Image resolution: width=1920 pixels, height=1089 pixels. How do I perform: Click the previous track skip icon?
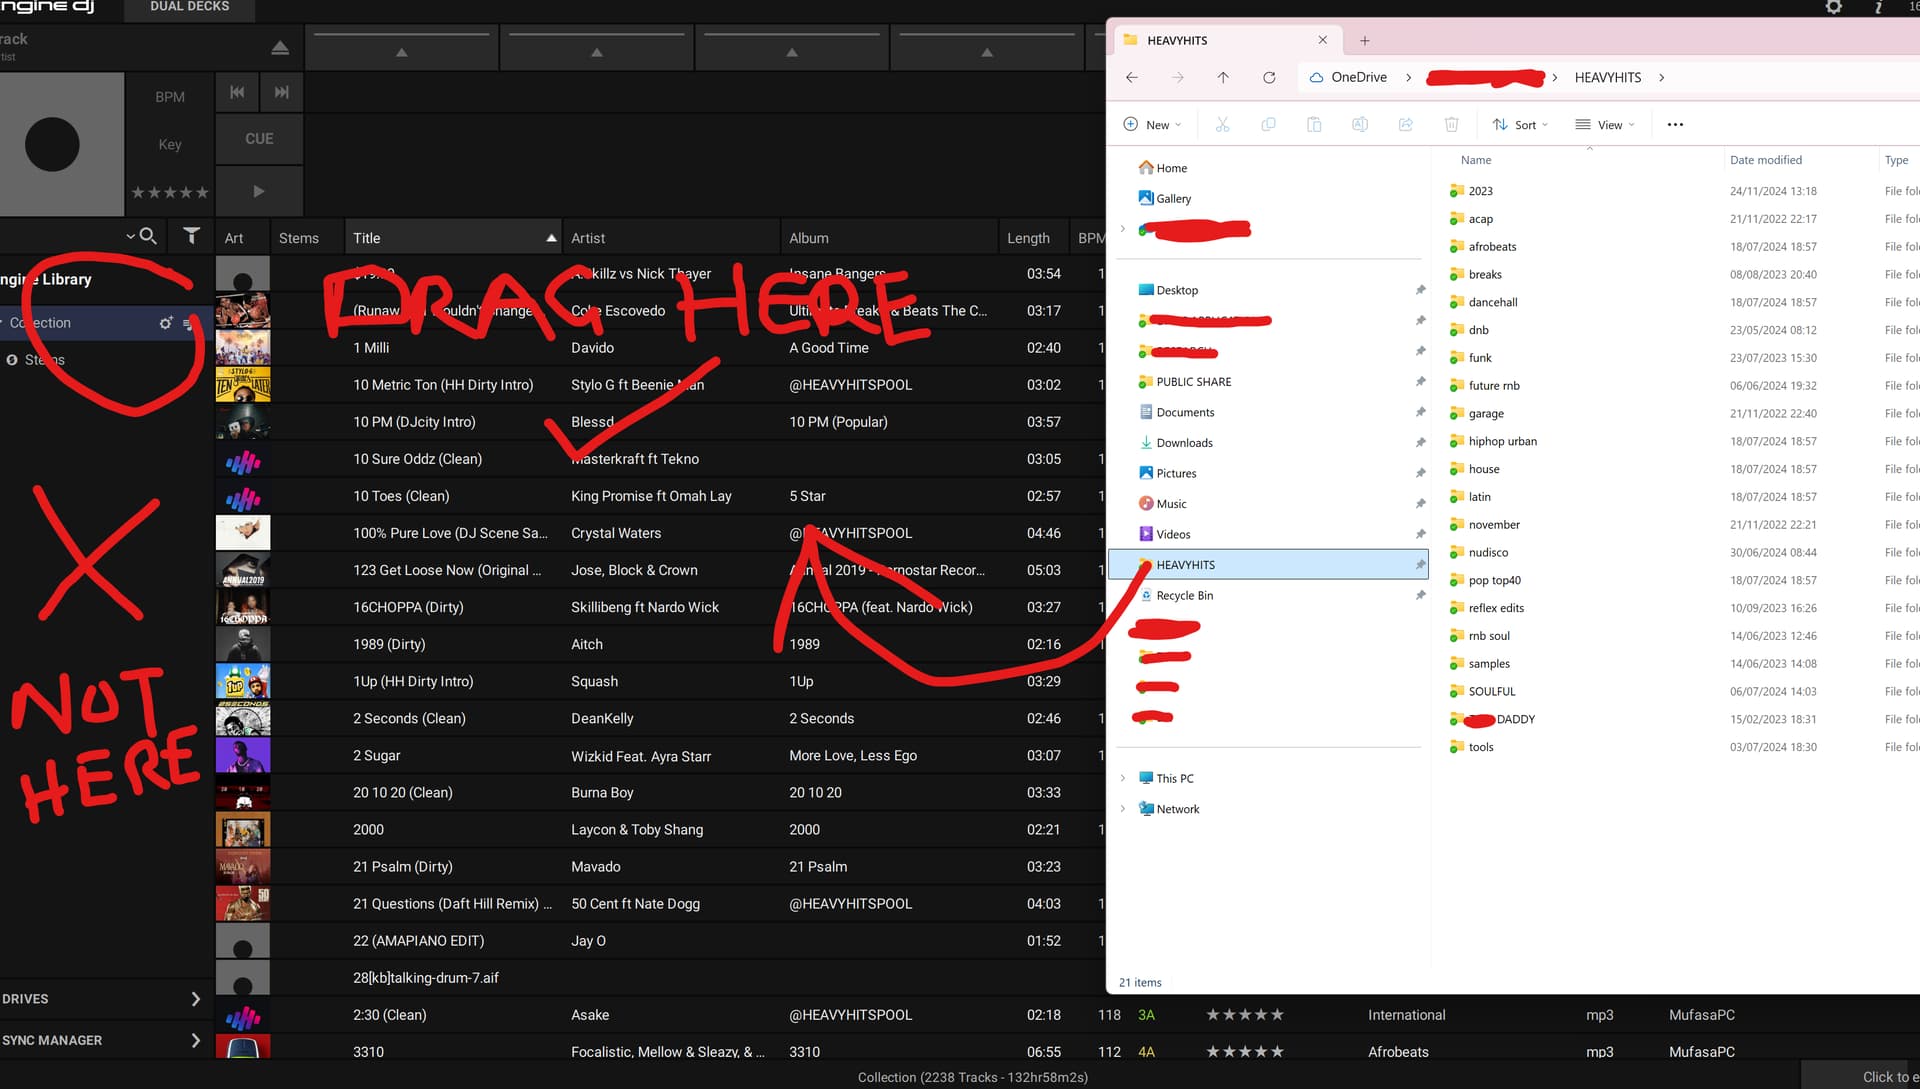click(237, 92)
